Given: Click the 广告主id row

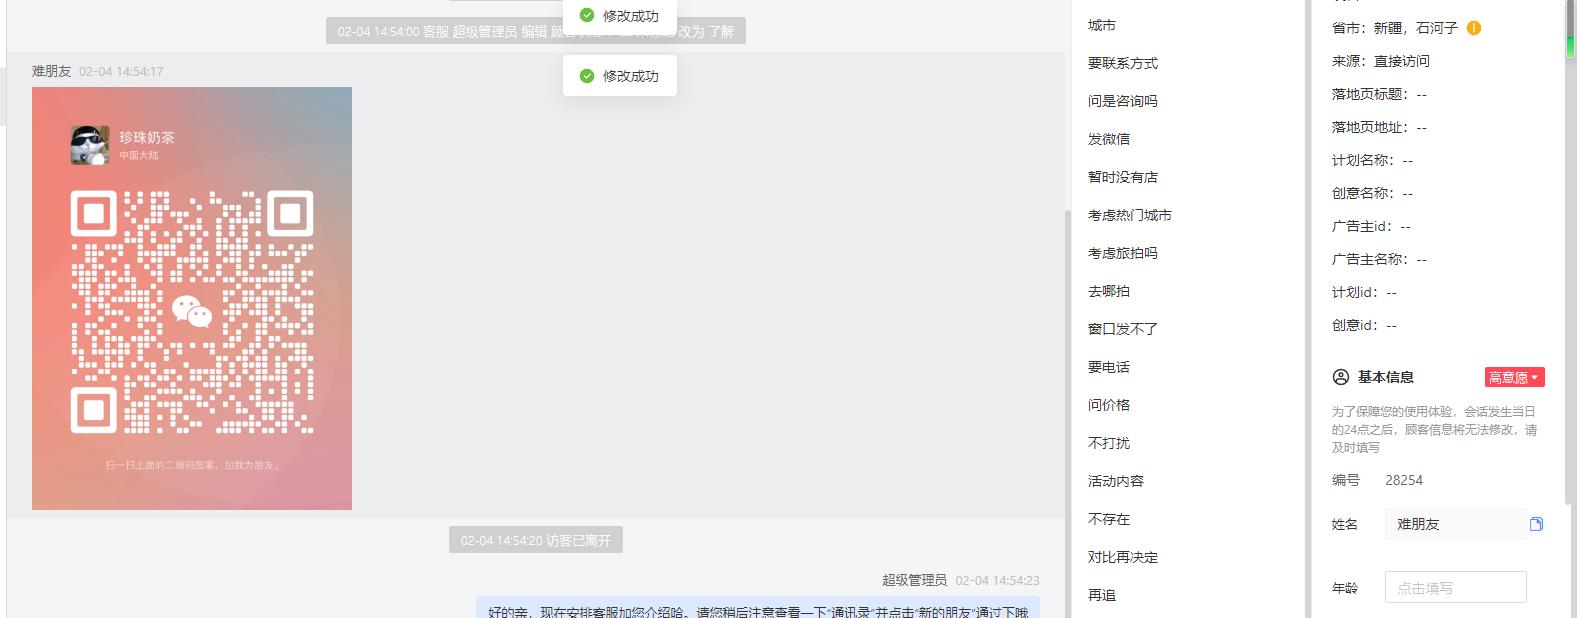Looking at the screenshot, I should tap(1372, 226).
